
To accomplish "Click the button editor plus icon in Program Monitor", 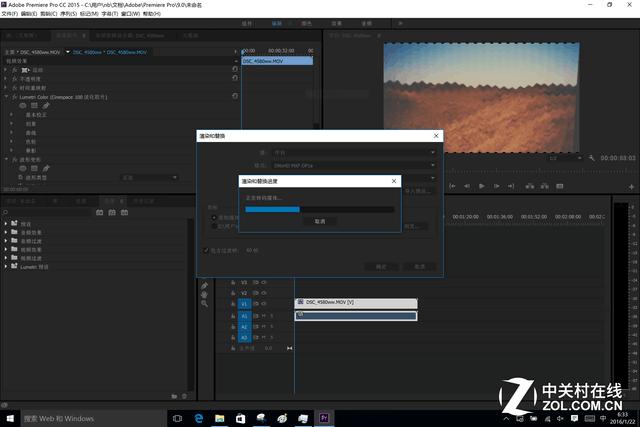I will point(631,187).
